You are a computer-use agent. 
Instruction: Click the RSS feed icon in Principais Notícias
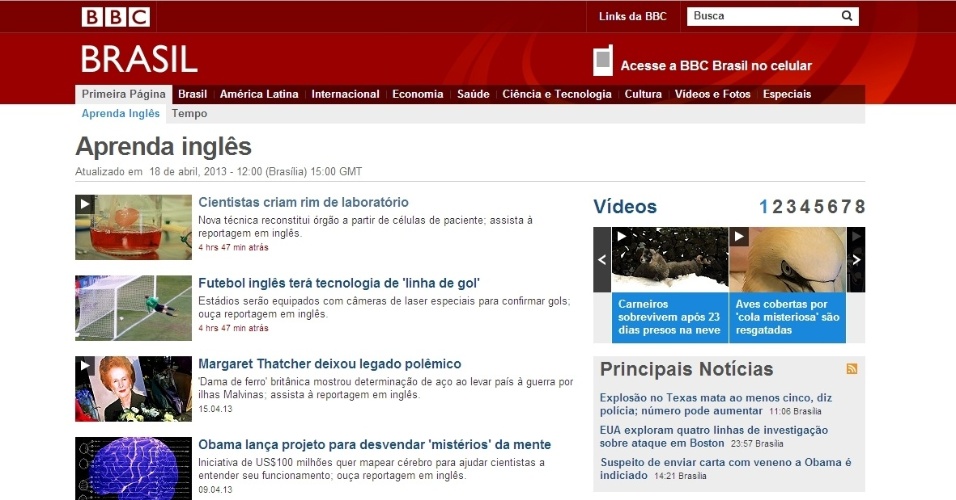click(x=852, y=368)
